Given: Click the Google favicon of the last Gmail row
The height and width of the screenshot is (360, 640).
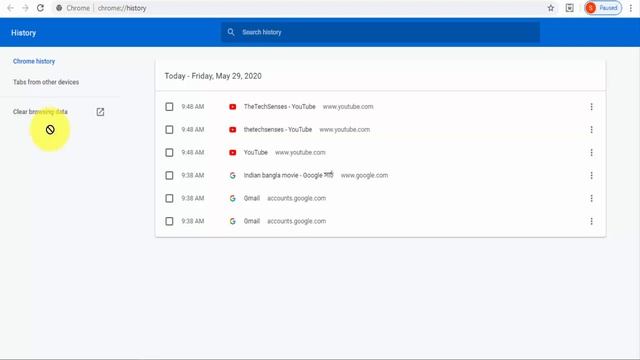Looking at the screenshot, I should click(x=232, y=221).
